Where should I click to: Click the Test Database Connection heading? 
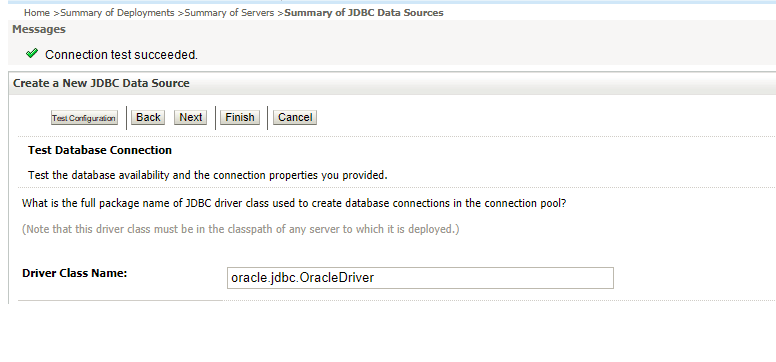(x=100, y=150)
